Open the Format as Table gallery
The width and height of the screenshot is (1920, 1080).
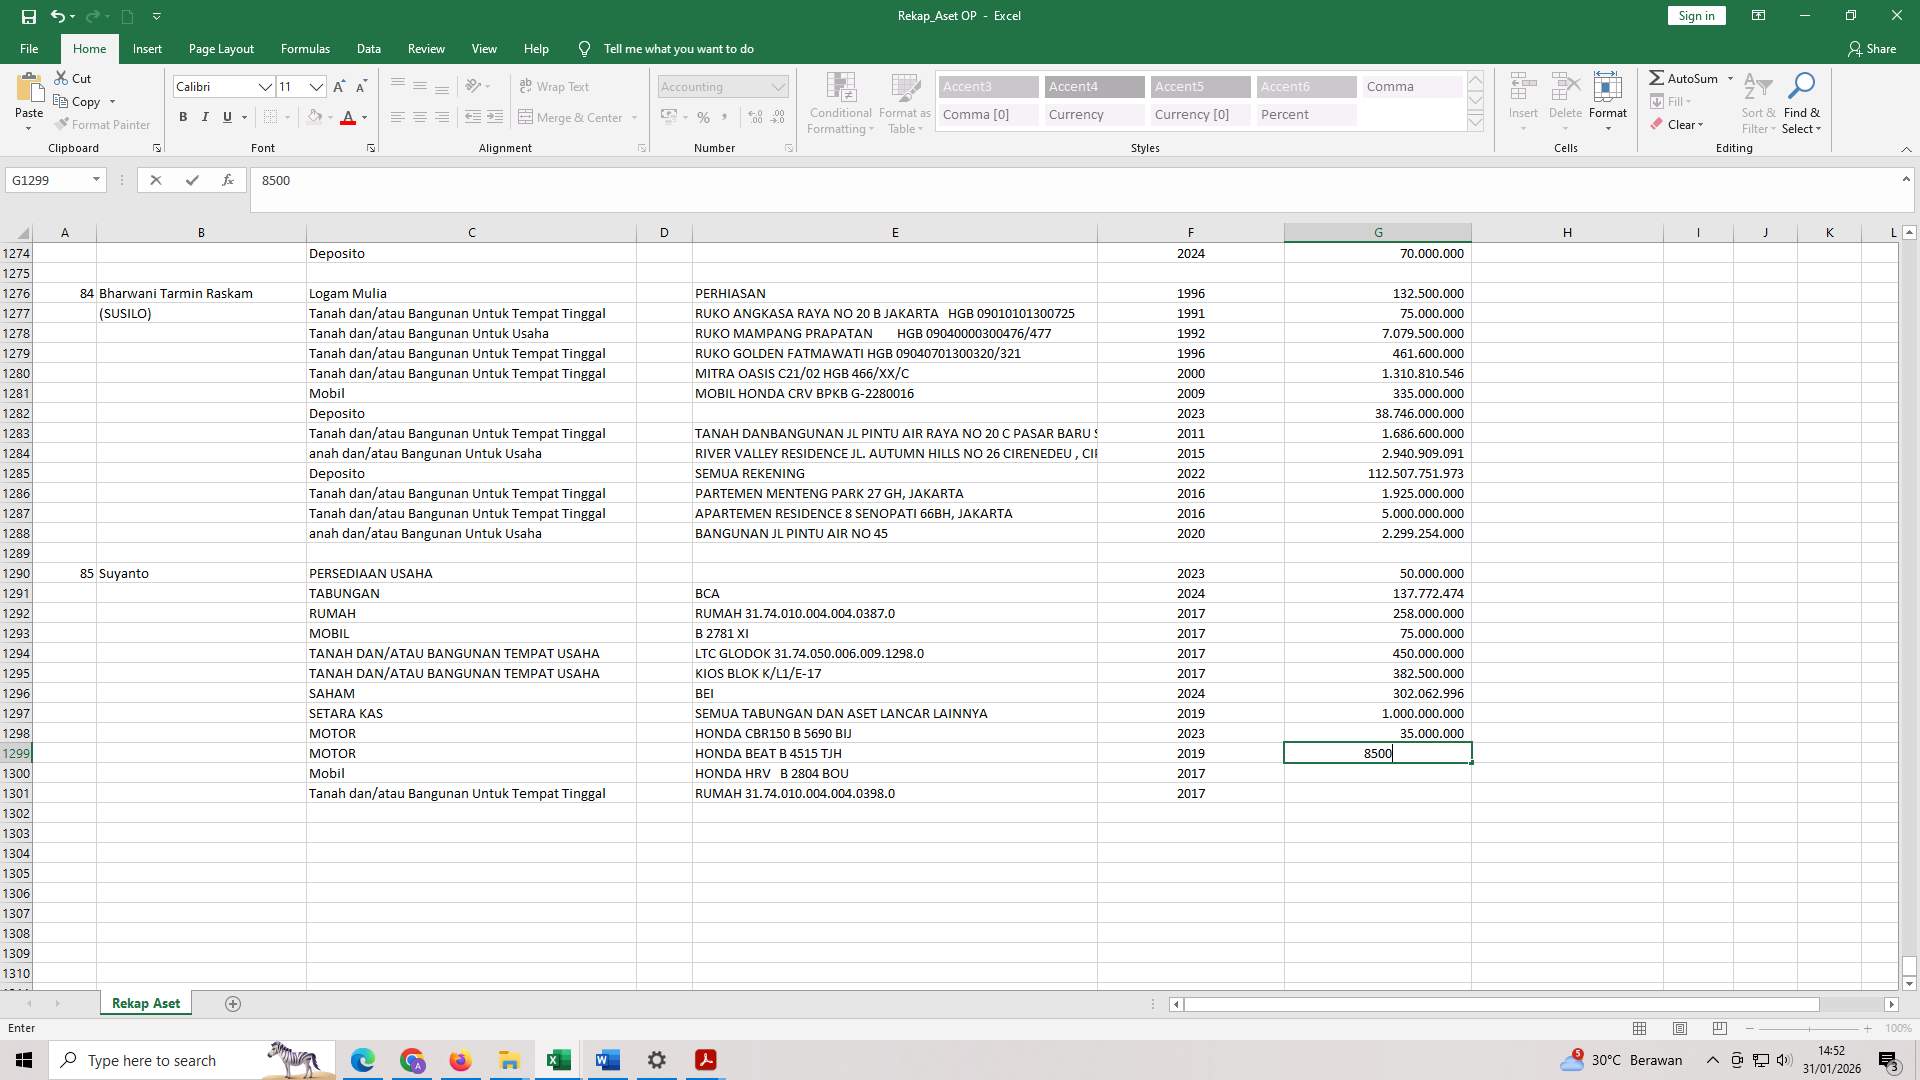point(903,100)
